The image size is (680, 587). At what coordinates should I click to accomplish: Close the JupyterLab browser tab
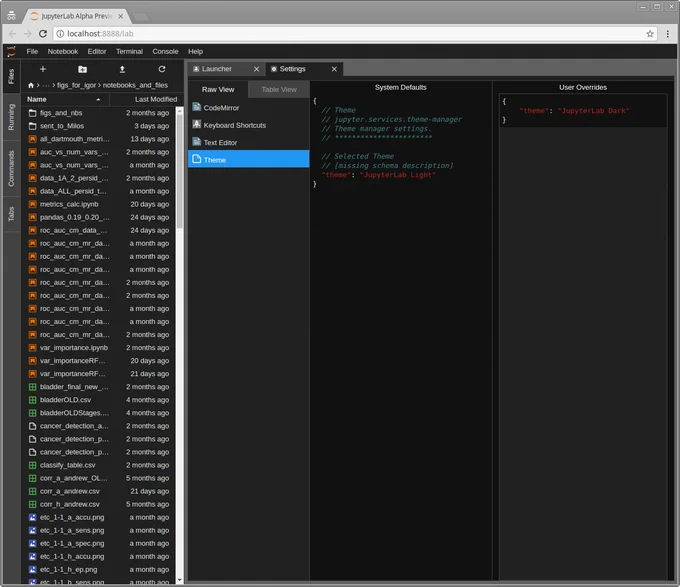pyautogui.click(x=121, y=16)
